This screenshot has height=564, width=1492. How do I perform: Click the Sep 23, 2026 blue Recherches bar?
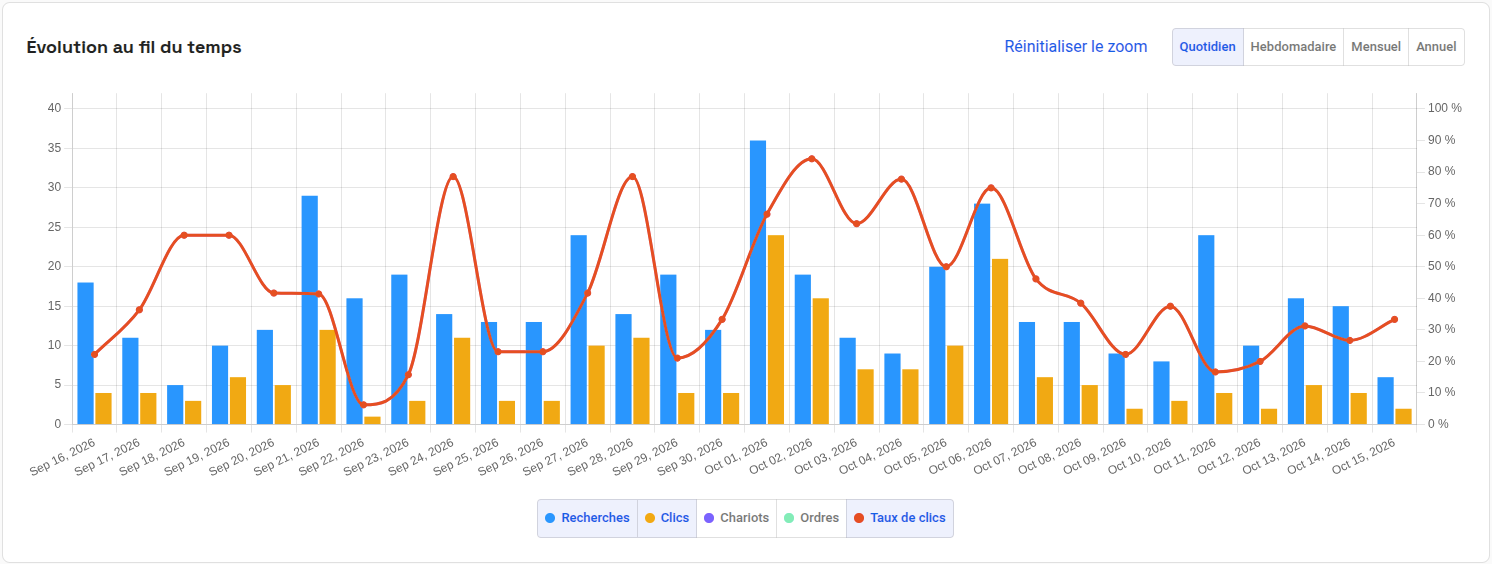tap(399, 350)
